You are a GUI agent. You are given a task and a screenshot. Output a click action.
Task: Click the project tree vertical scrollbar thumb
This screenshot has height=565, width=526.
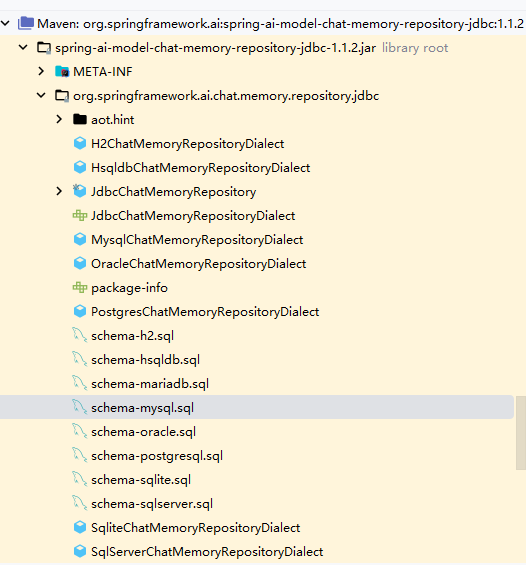click(x=521, y=433)
